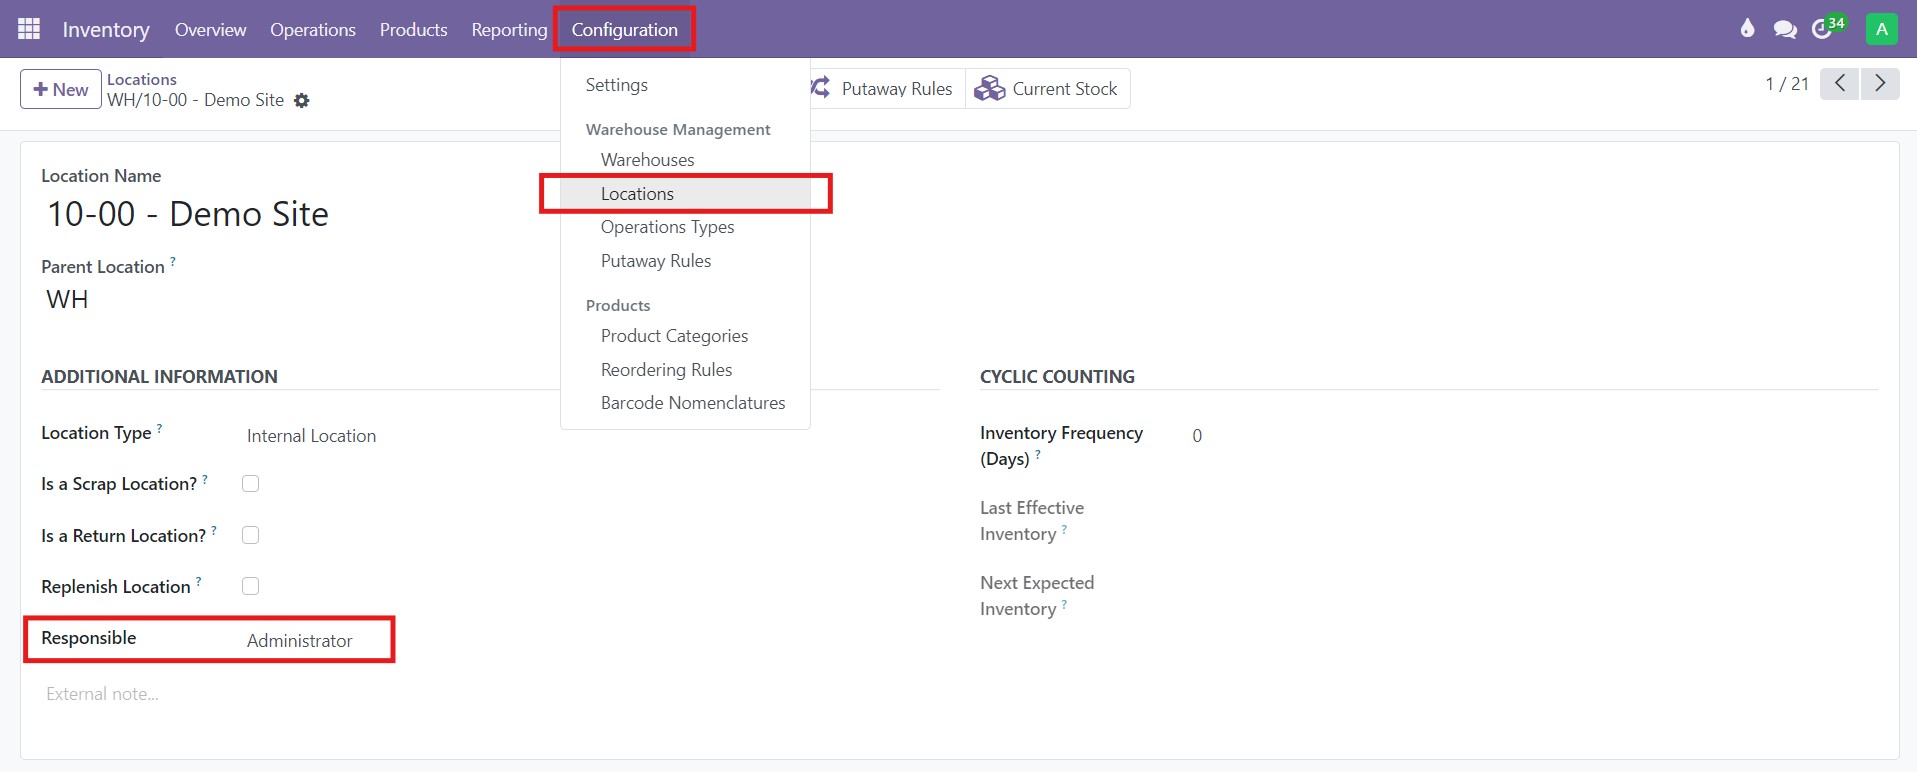Click the green user avatar icon
This screenshot has height=772, width=1917.
[x=1881, y=29]
